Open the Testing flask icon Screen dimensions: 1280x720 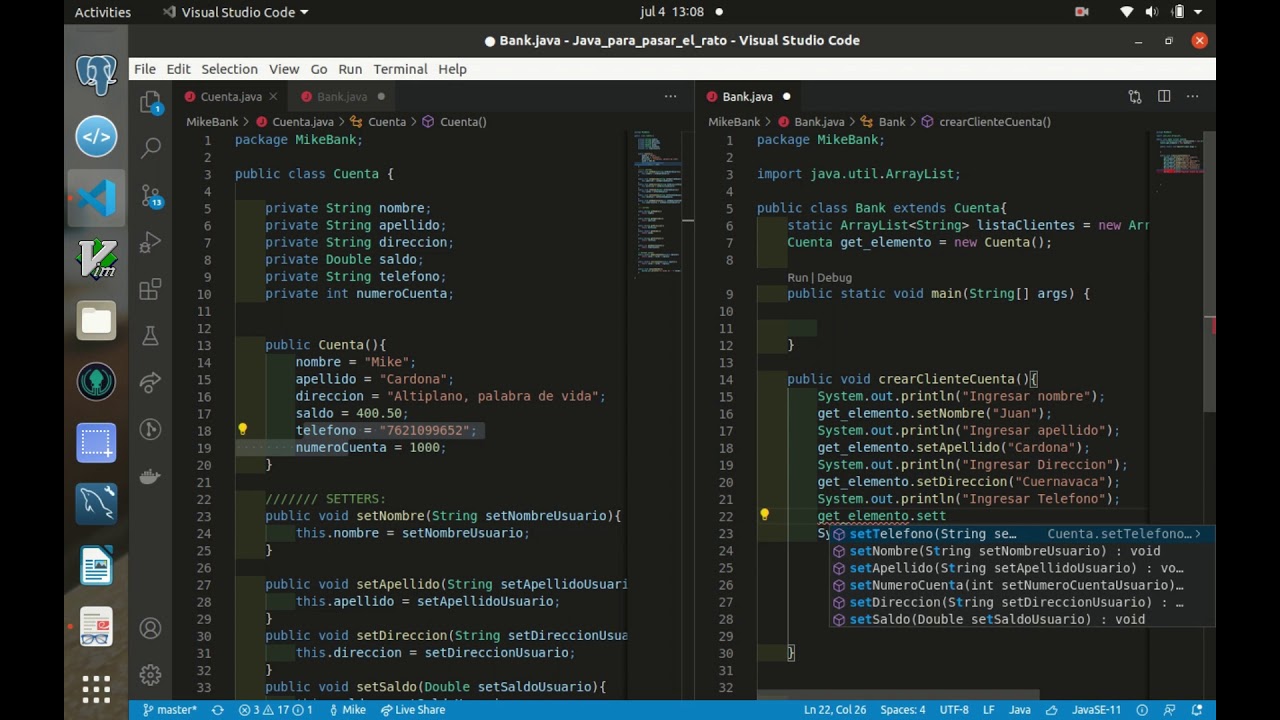[151, 336]
